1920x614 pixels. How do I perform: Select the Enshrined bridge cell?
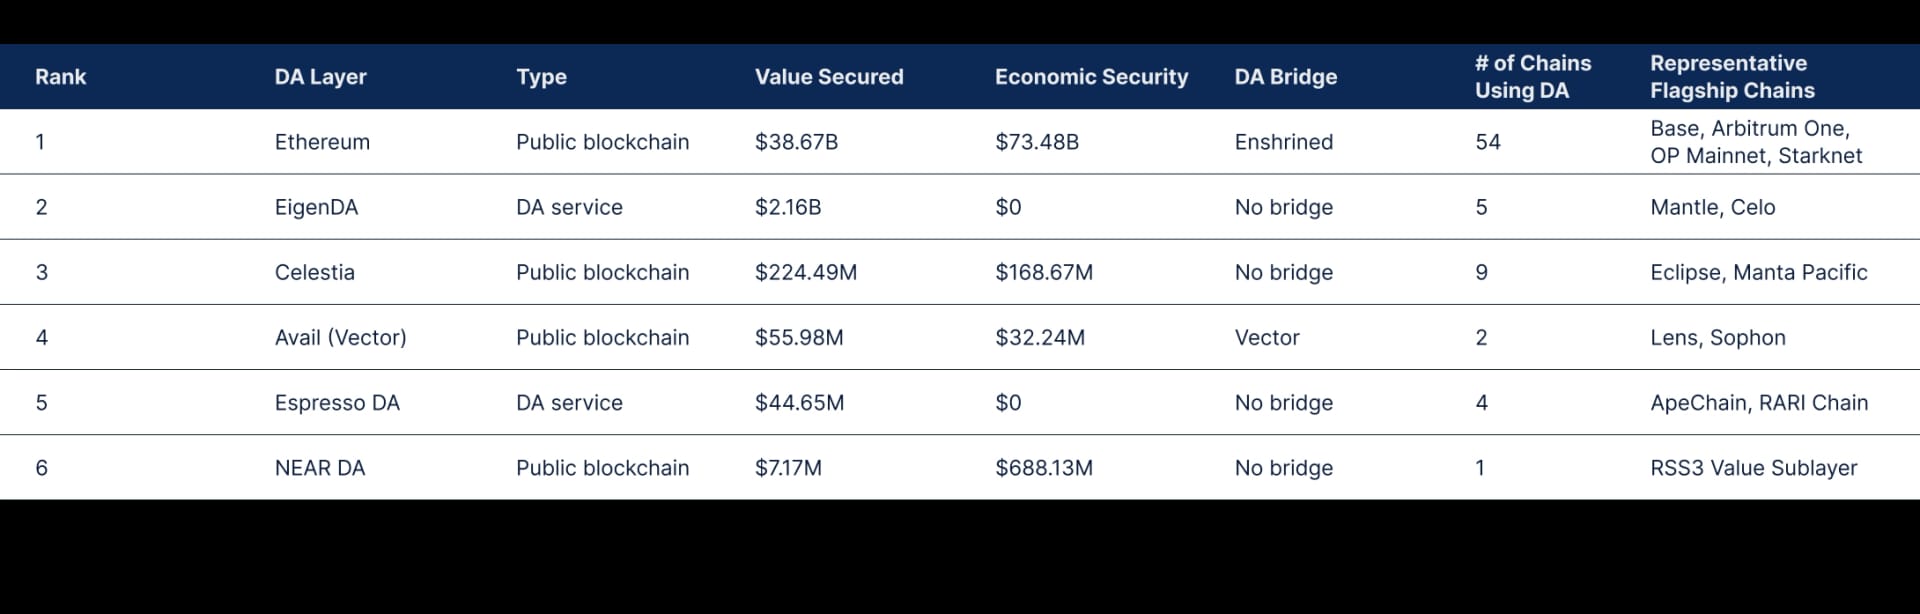click(1283, 142)
